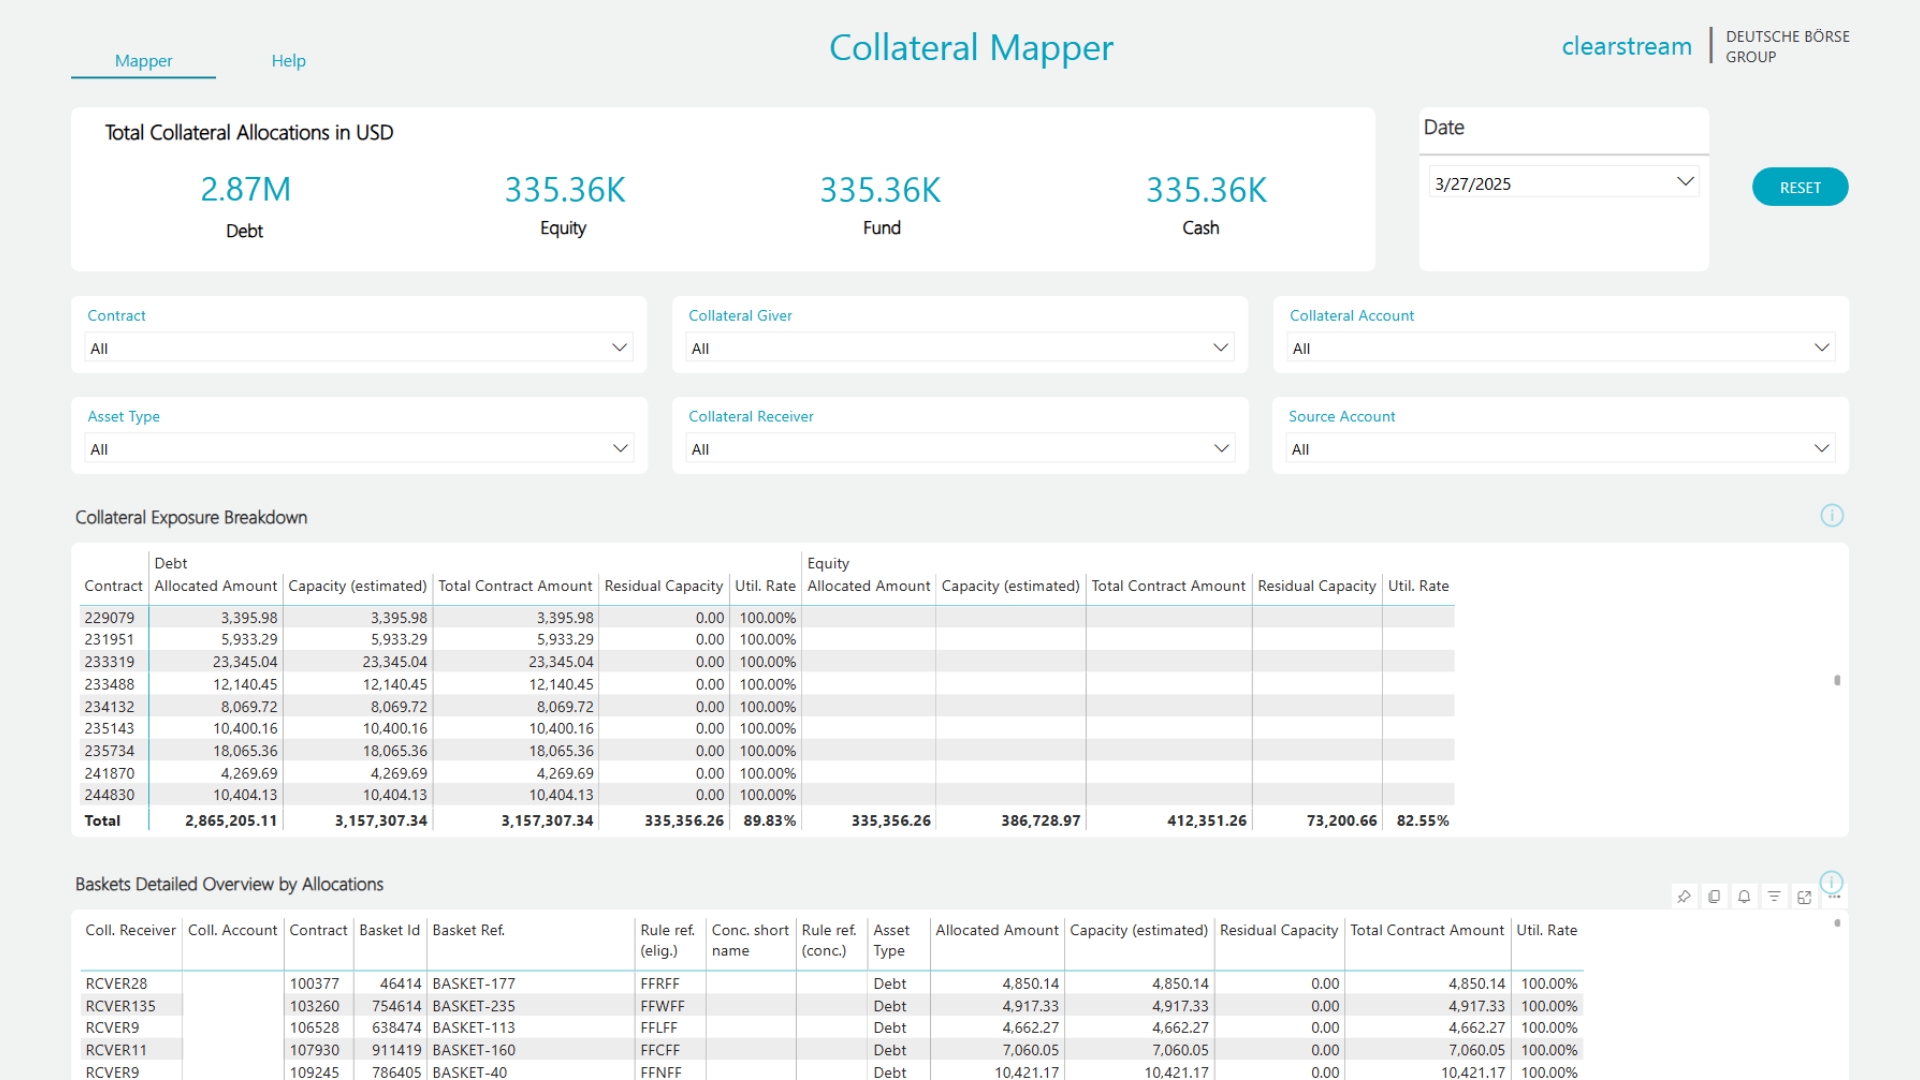The width and height of the screenshot is (1920, 1080).
Task: Open the Contract filter dropdown
Action: (x=619, y=348)
